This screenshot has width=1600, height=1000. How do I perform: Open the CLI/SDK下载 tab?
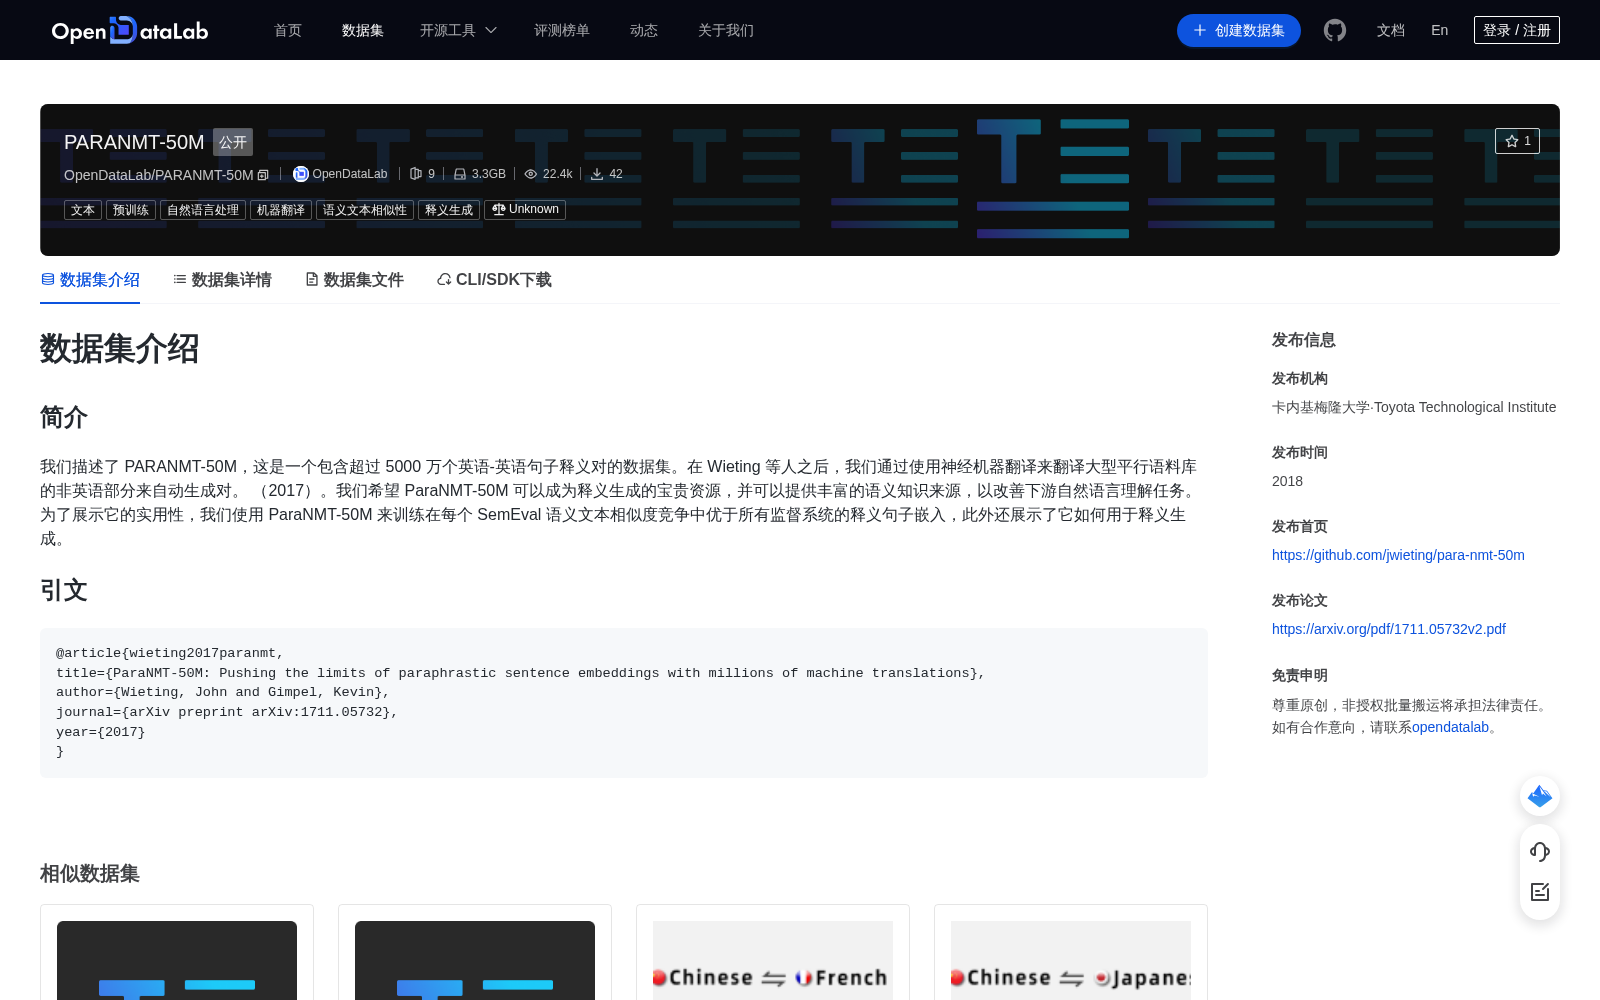coord(494,280)
